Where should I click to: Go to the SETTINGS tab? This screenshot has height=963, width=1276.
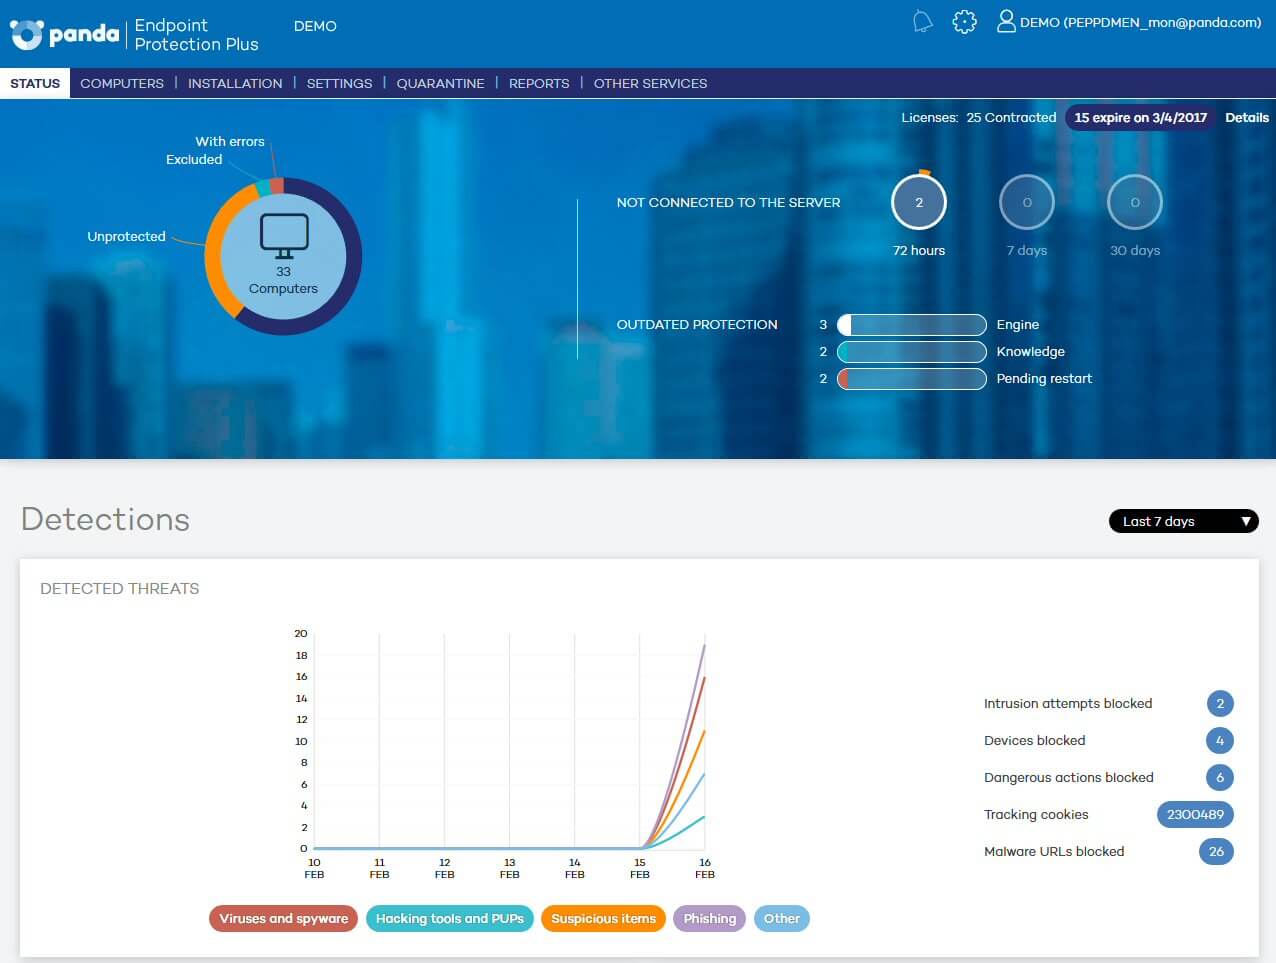click(339, 83)
